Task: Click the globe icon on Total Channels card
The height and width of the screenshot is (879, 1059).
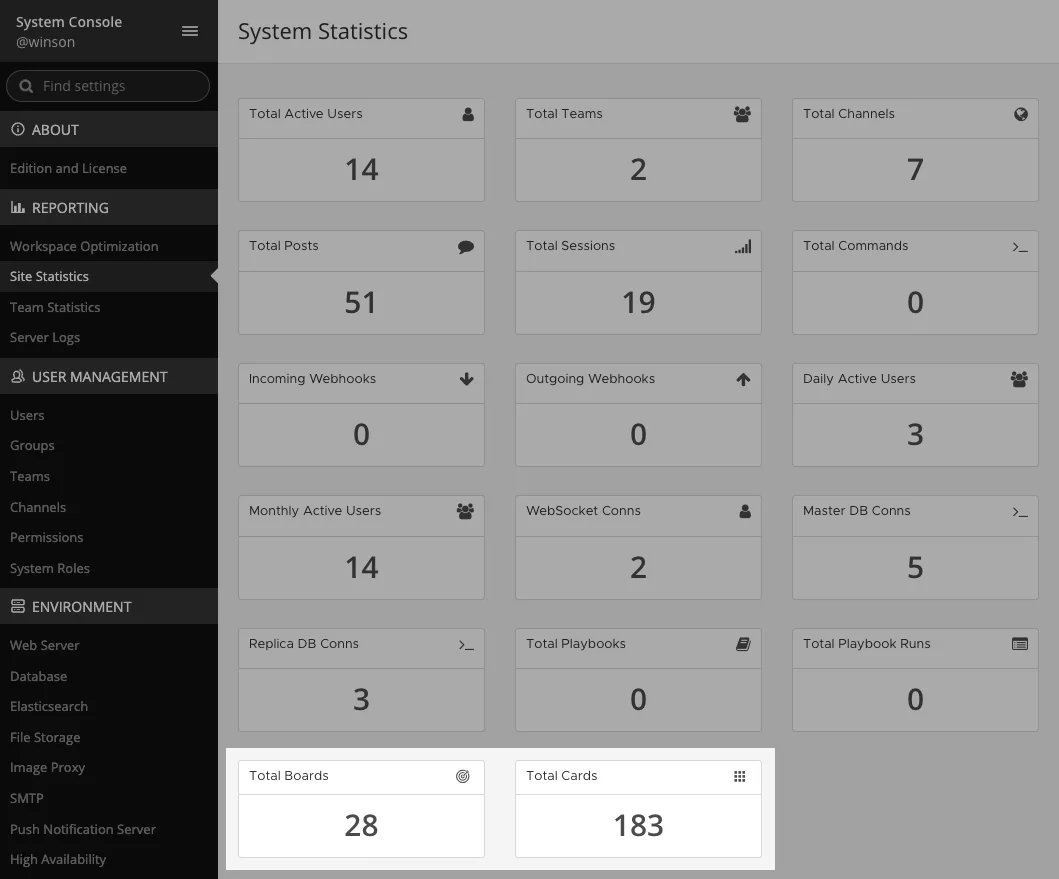Action: click(x=1021, y=114)
